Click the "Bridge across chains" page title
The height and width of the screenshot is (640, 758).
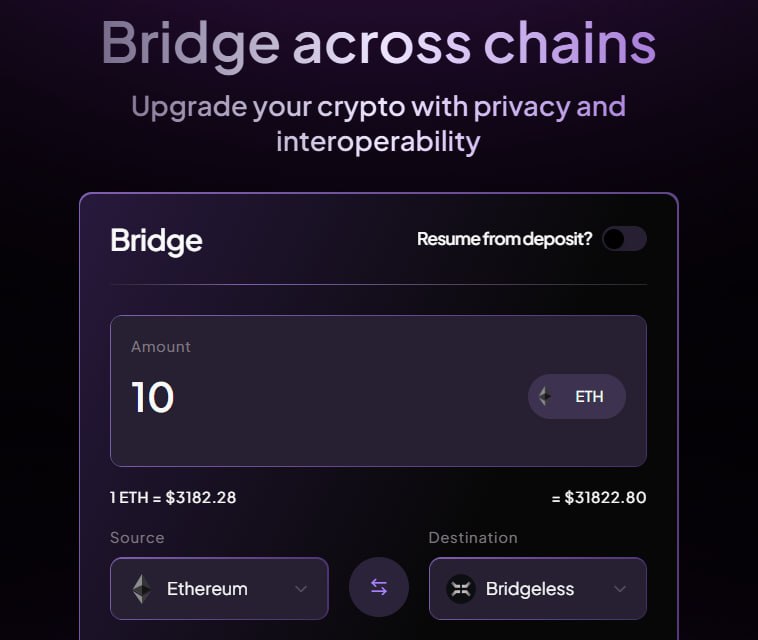(378, 43)
